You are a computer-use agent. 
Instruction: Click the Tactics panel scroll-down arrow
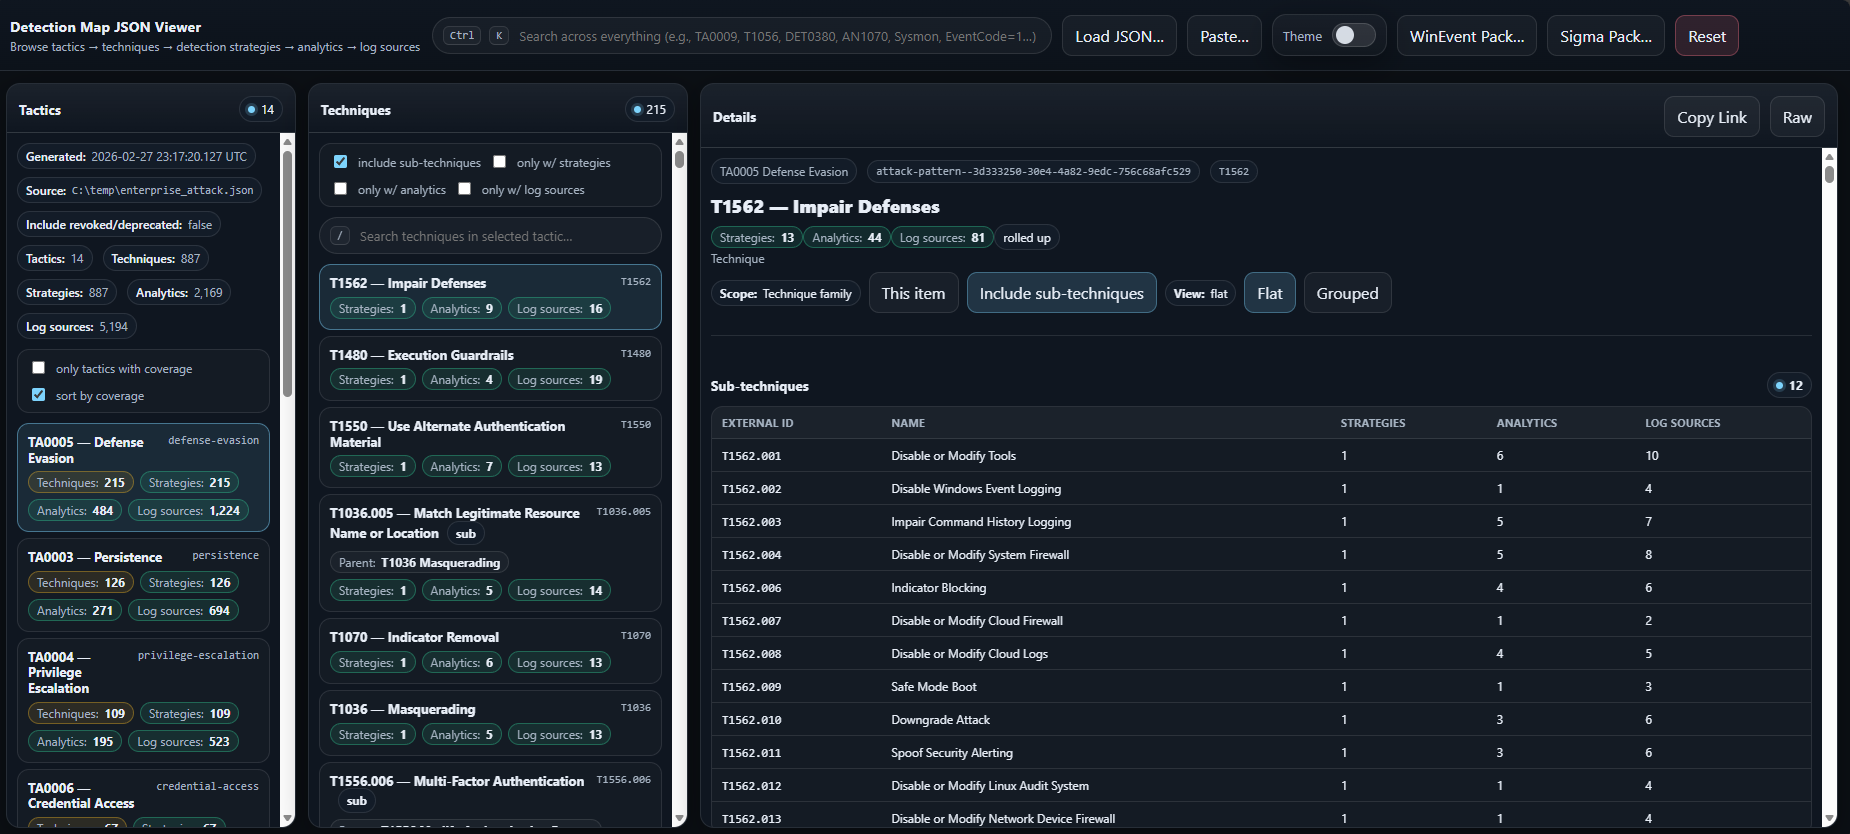pos(287,818)
